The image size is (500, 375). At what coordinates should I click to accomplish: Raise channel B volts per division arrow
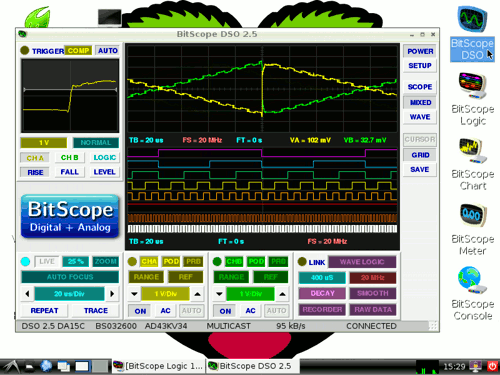pyautogui.click(x=282, y=294)
